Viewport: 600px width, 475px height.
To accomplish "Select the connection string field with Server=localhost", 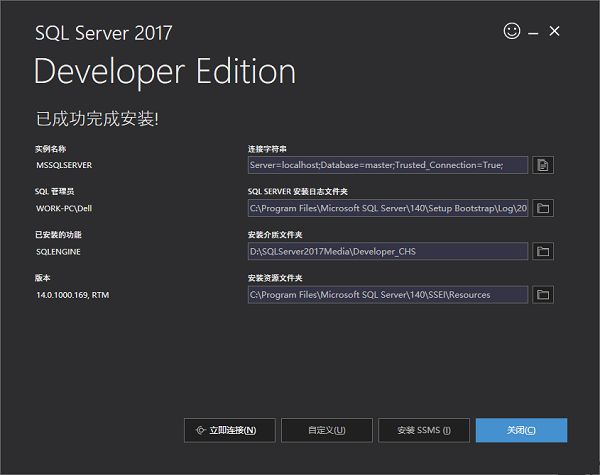I will pyautogui.click(x=388, y=165).
